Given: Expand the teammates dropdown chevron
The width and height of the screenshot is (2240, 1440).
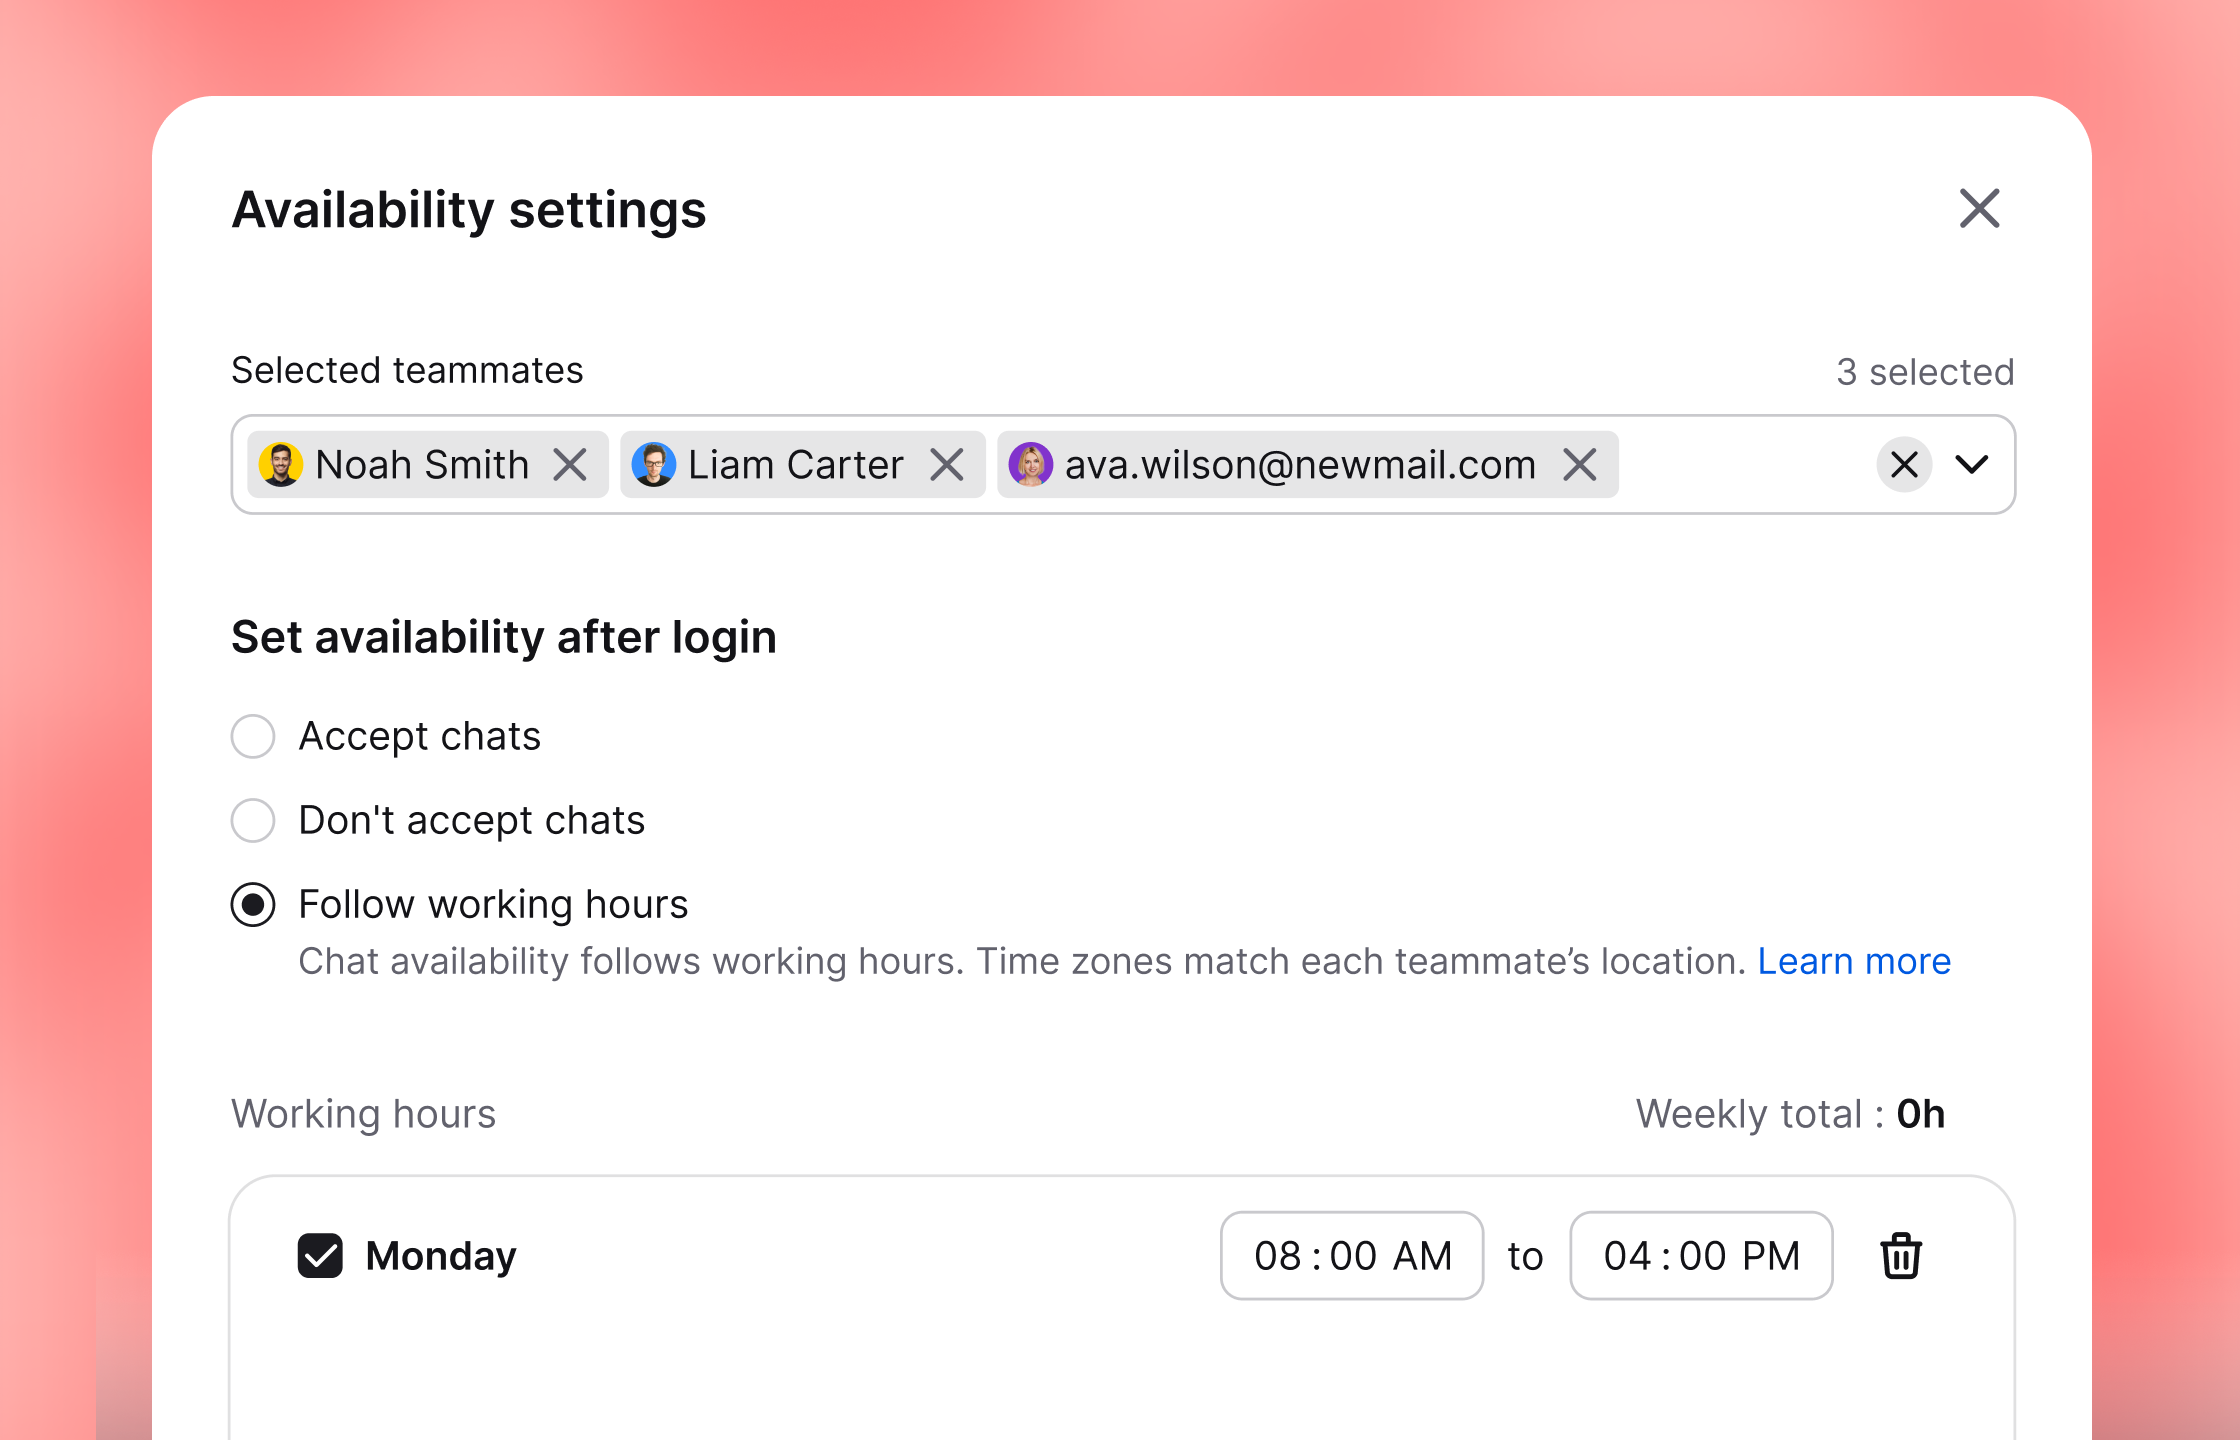Looking at the screenshot, I should click(x=1972, y=465).
